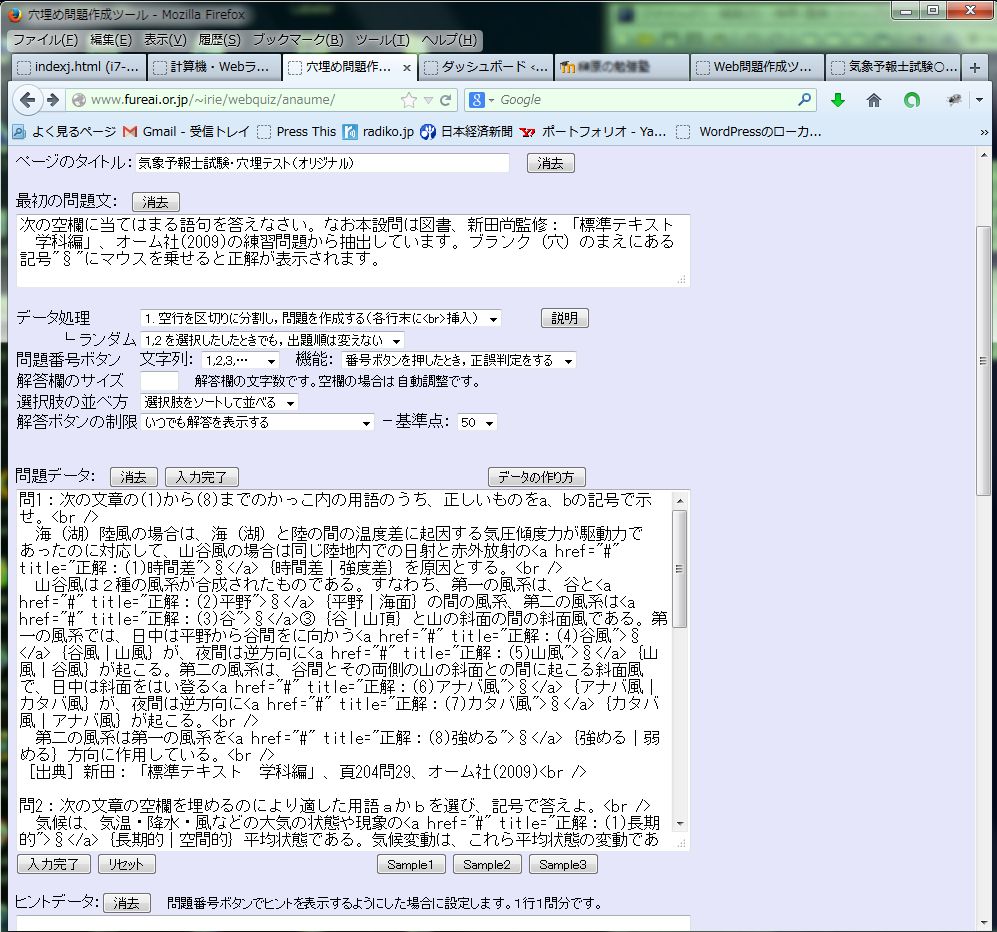Open Google search engine selector icon
This screenshot has width=997, height=932.
pos(481,100)
